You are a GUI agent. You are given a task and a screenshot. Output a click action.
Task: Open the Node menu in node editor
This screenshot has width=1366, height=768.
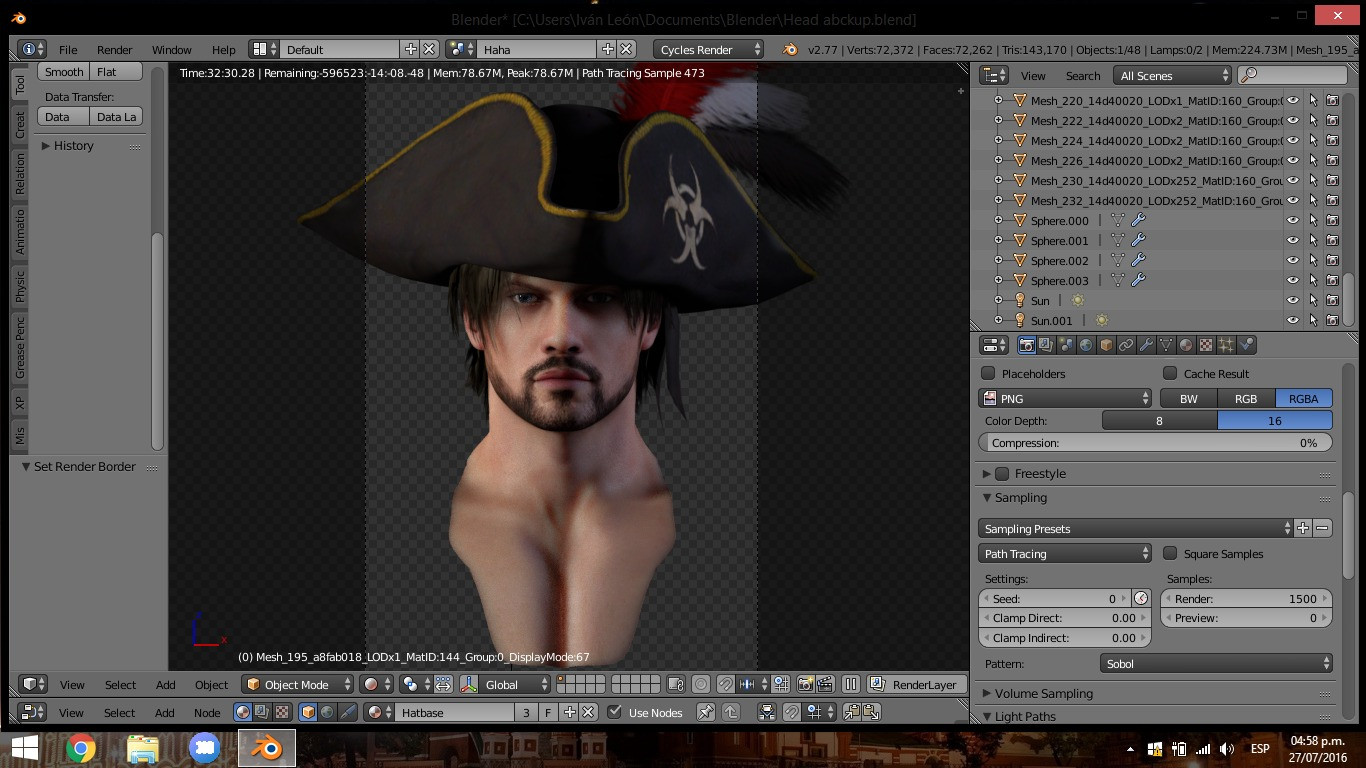point(207,713)
